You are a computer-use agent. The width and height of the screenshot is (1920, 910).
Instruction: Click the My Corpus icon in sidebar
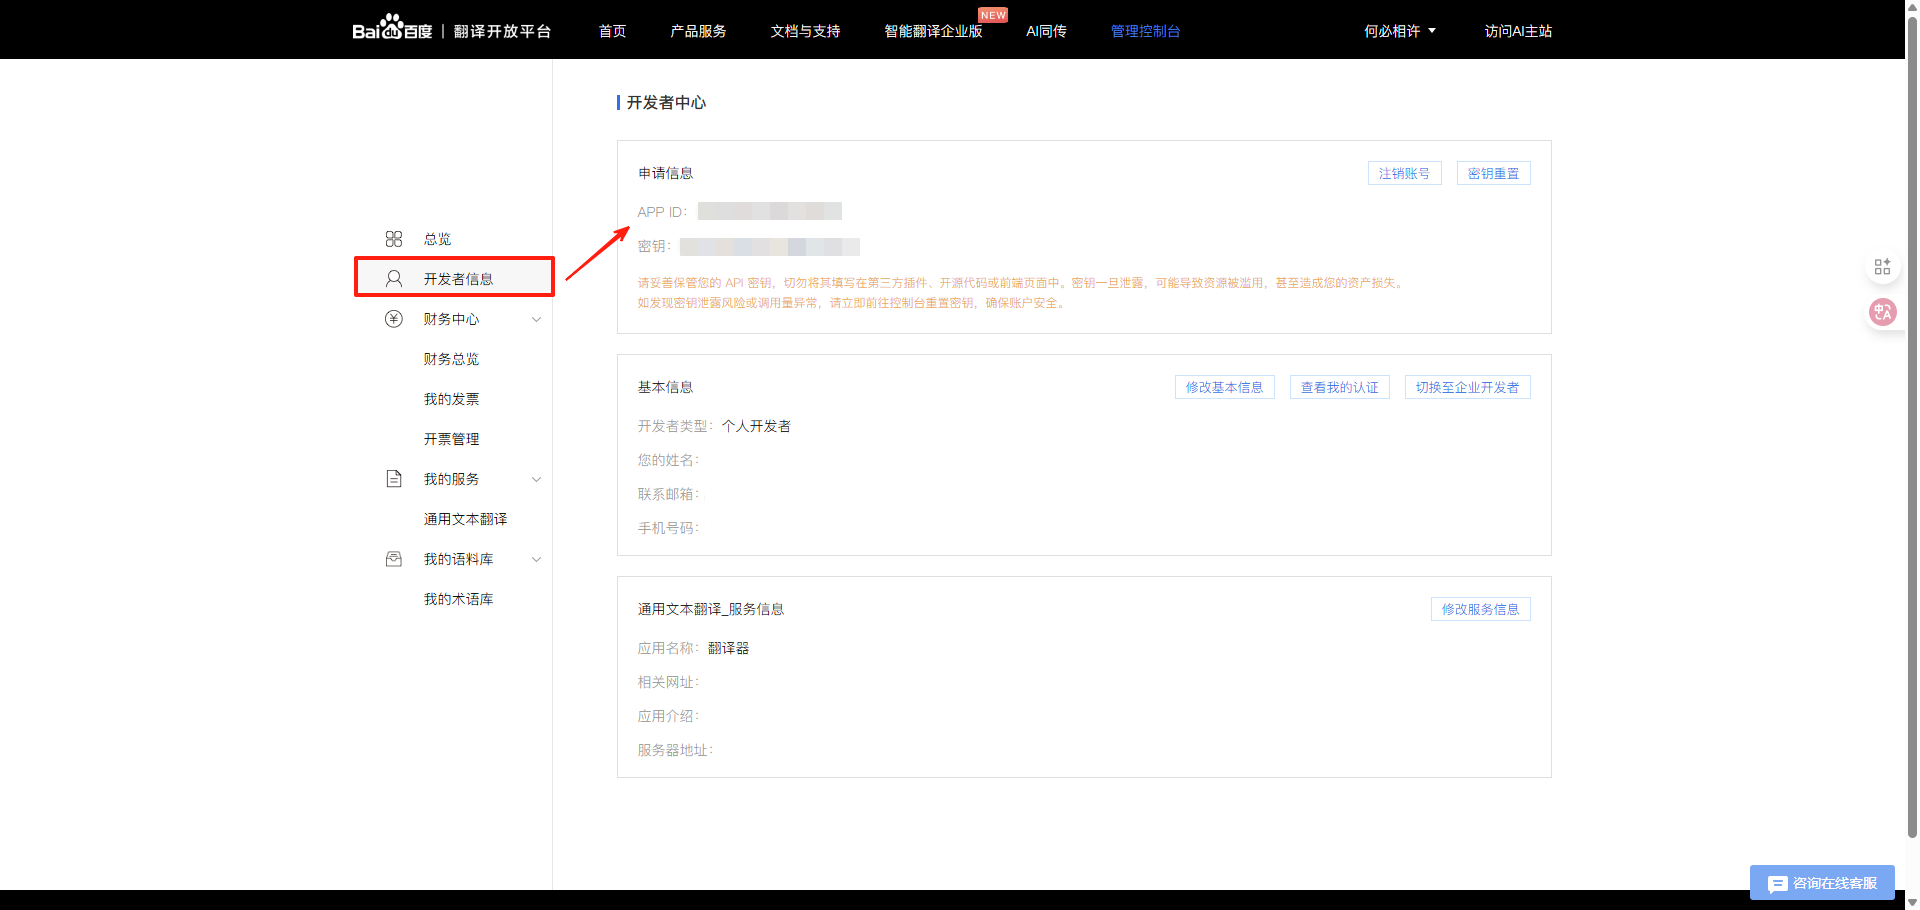[x=394, y=559]
